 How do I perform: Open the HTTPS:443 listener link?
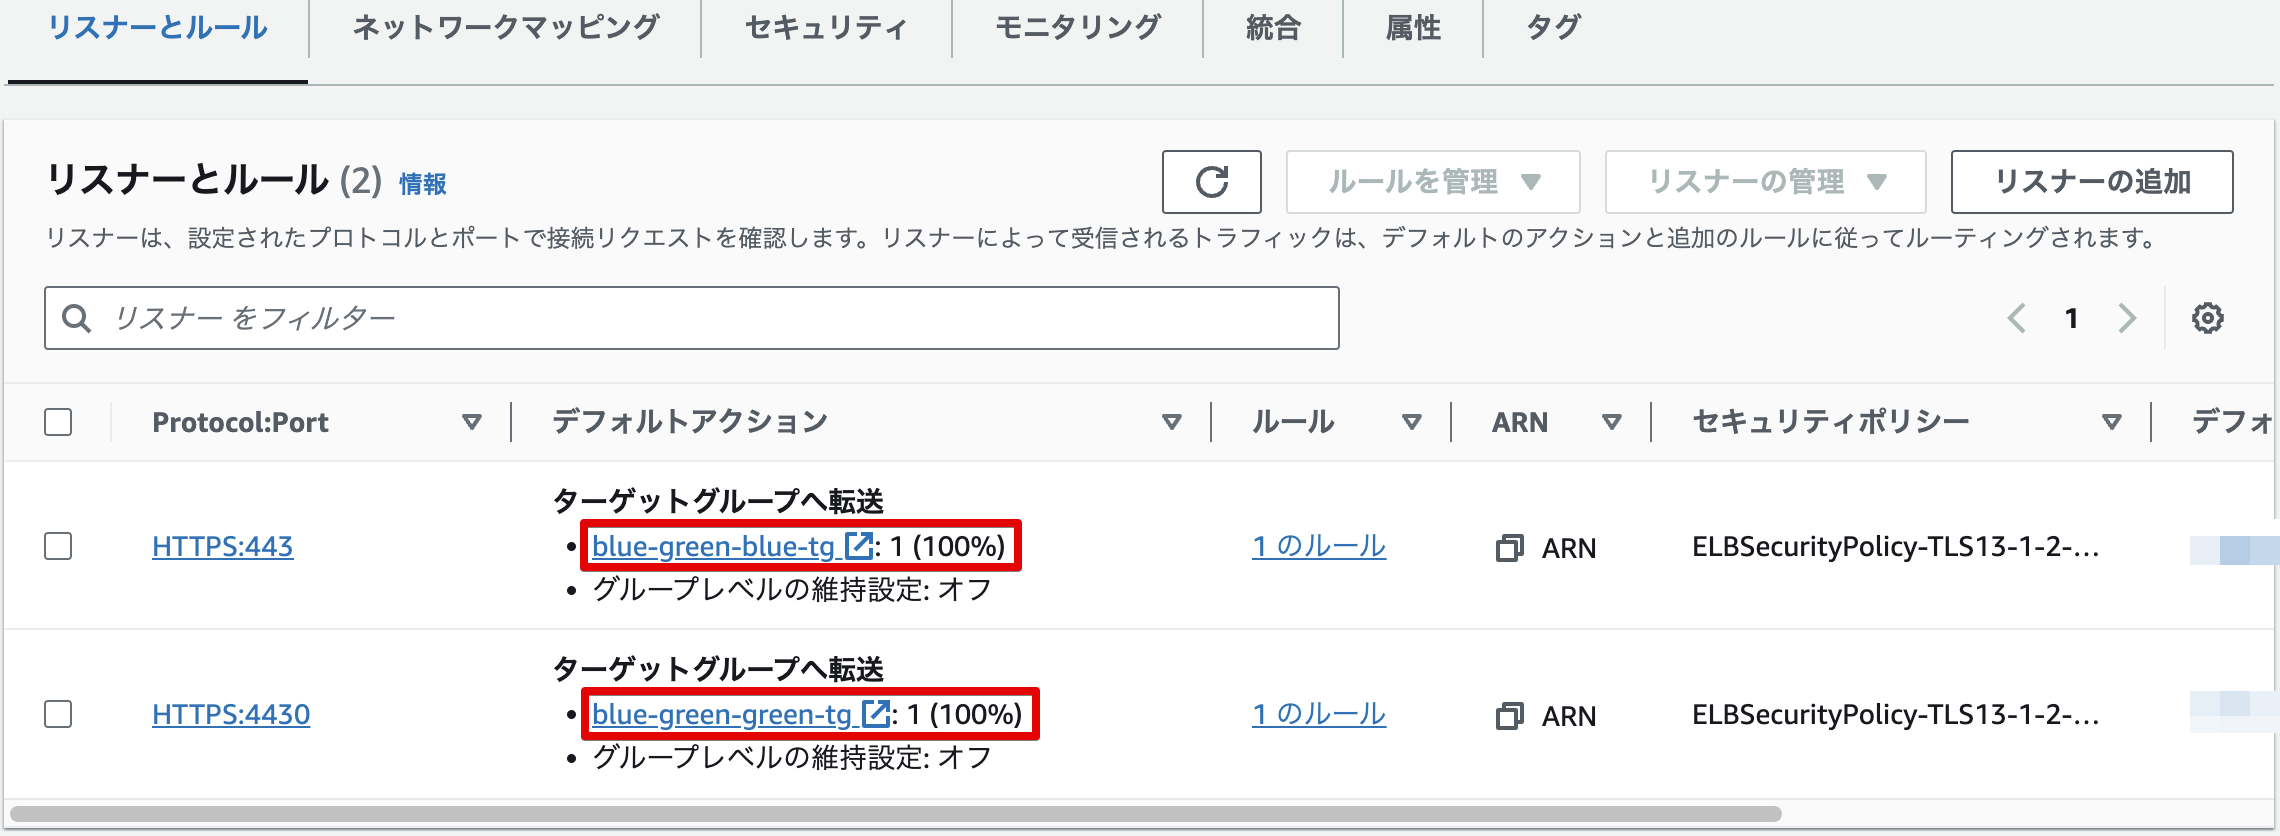click(222, 547)
